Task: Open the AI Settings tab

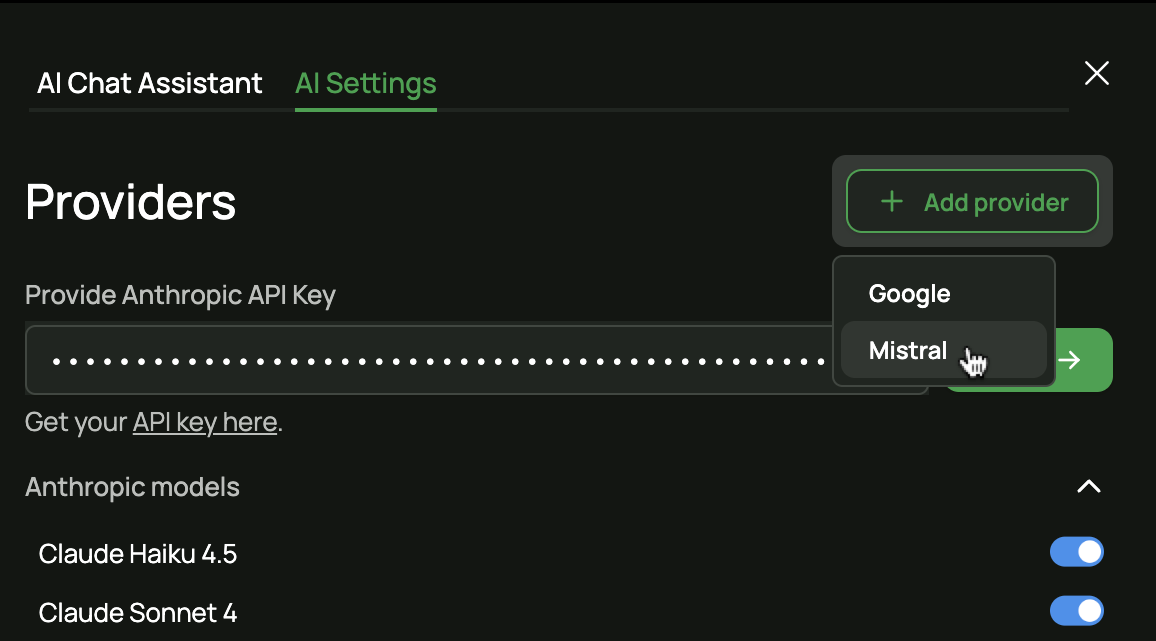Action: coord(366,83)
